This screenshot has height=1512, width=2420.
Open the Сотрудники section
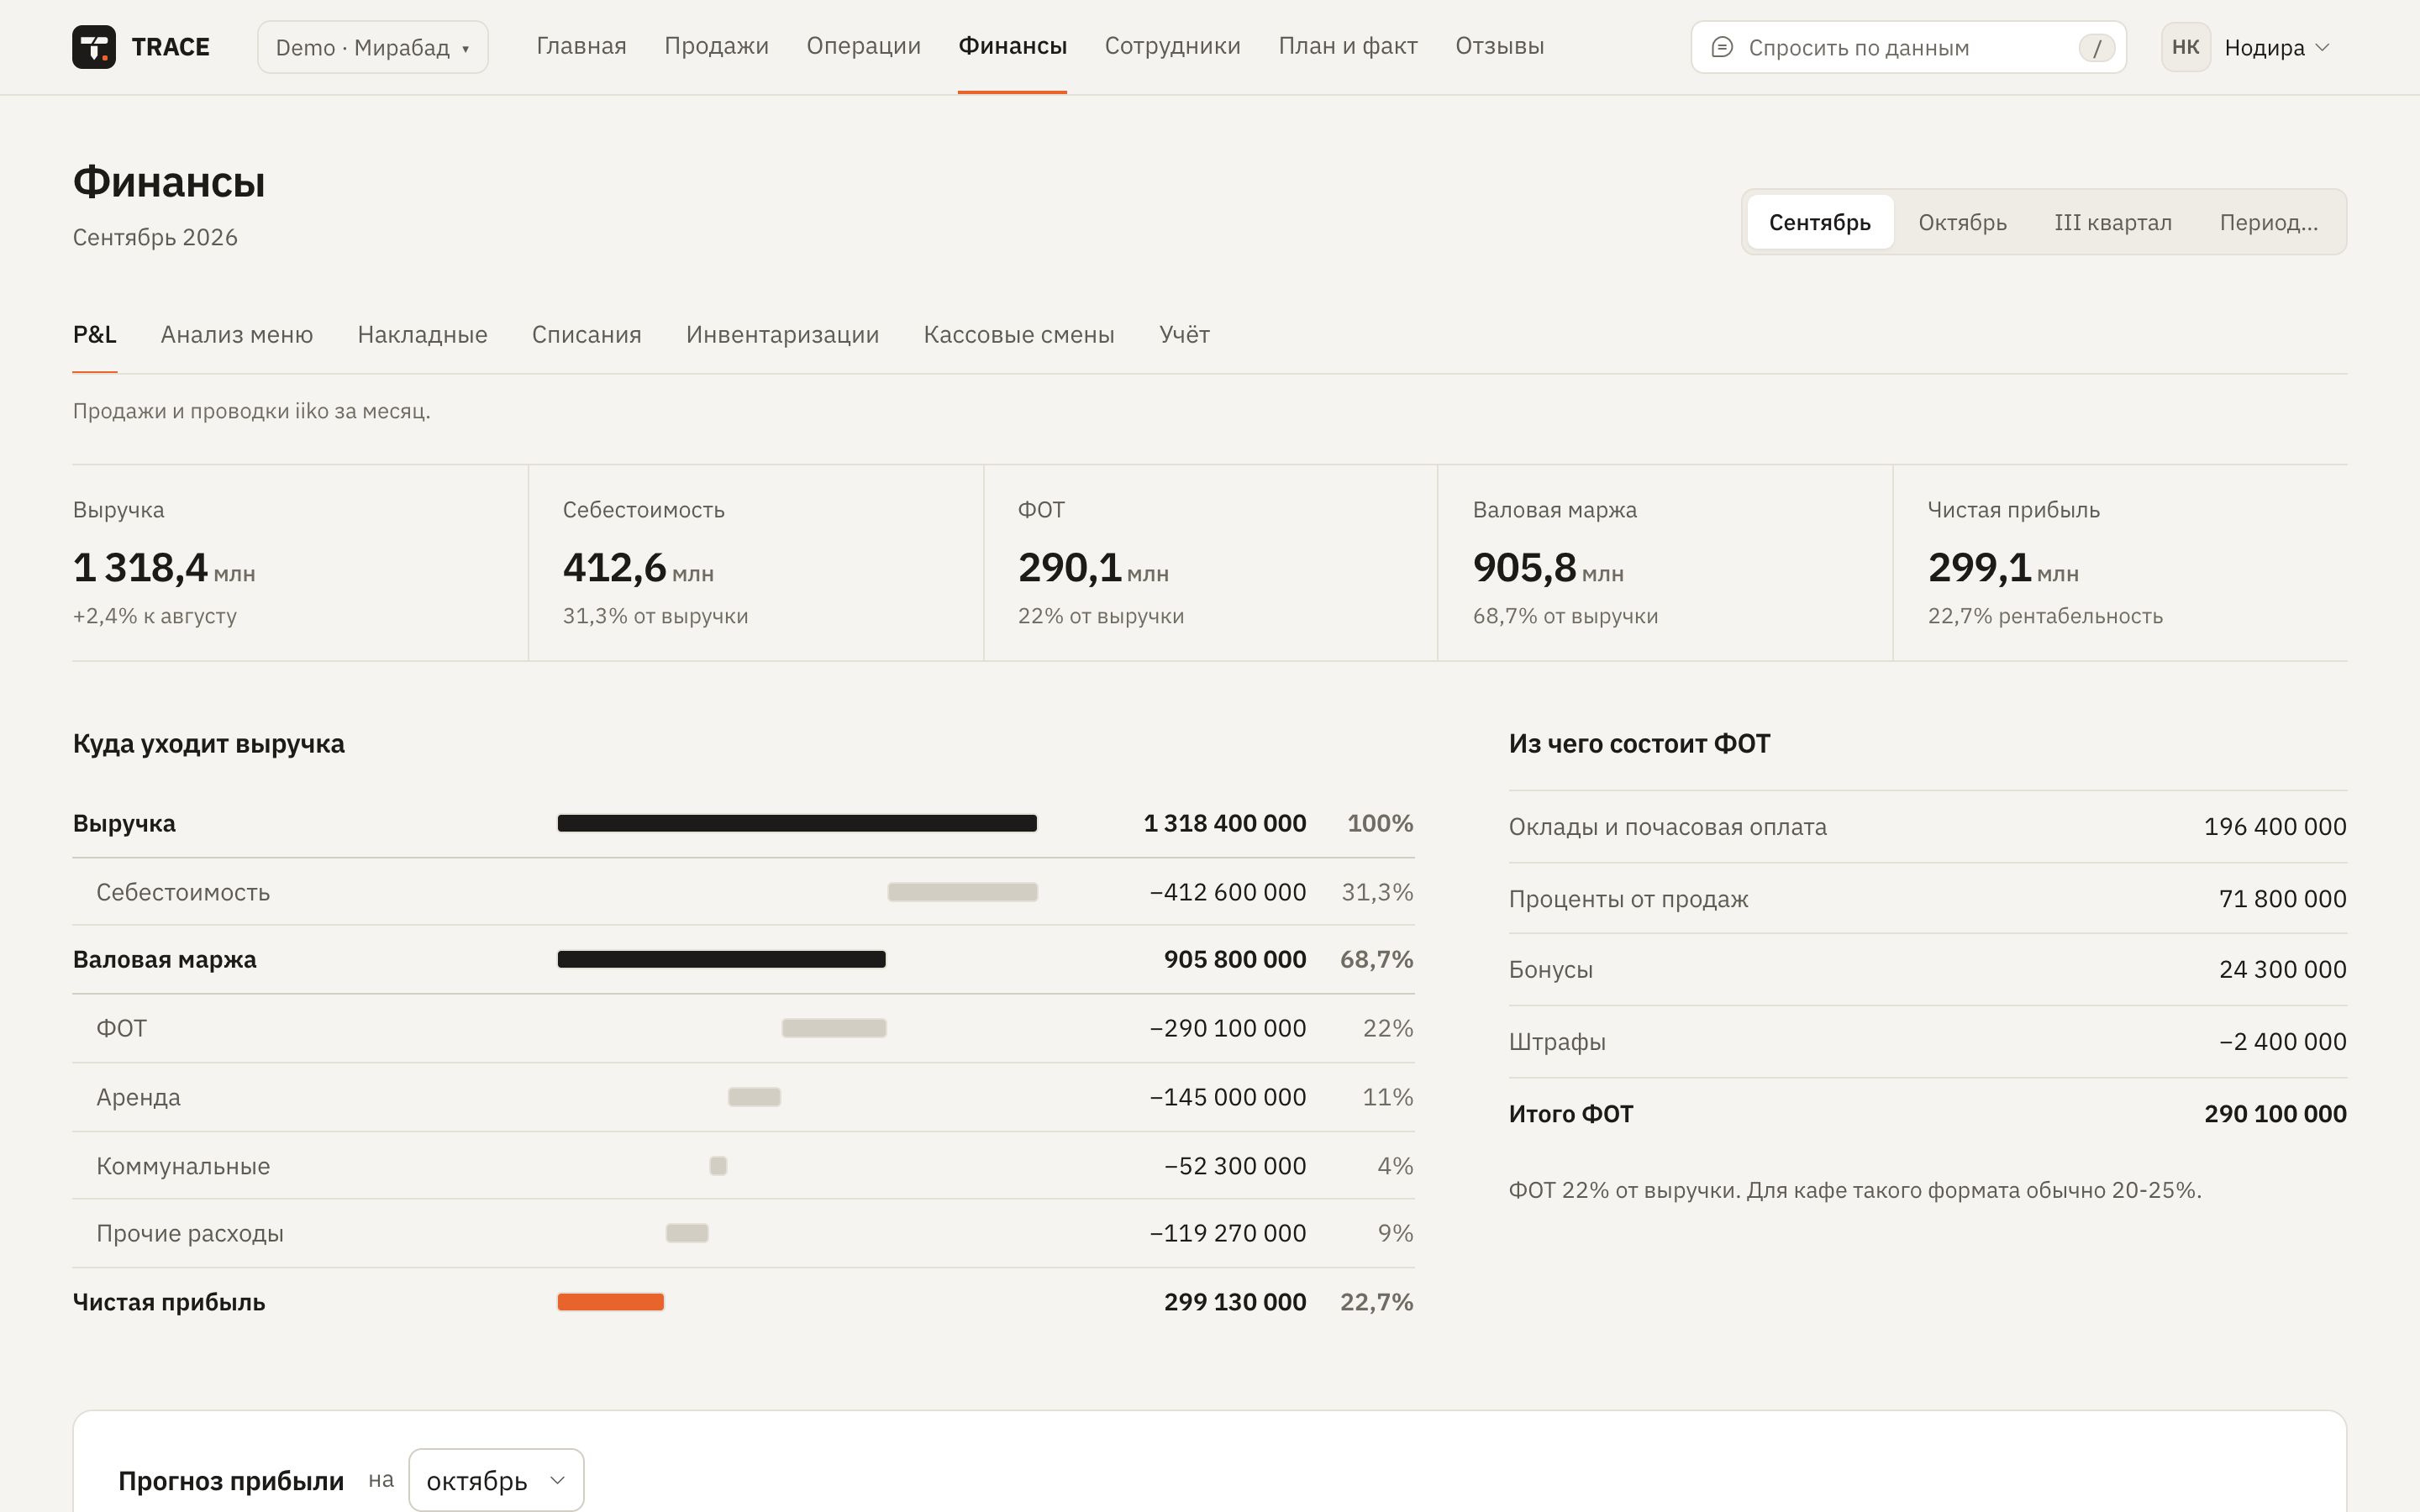1172,46
